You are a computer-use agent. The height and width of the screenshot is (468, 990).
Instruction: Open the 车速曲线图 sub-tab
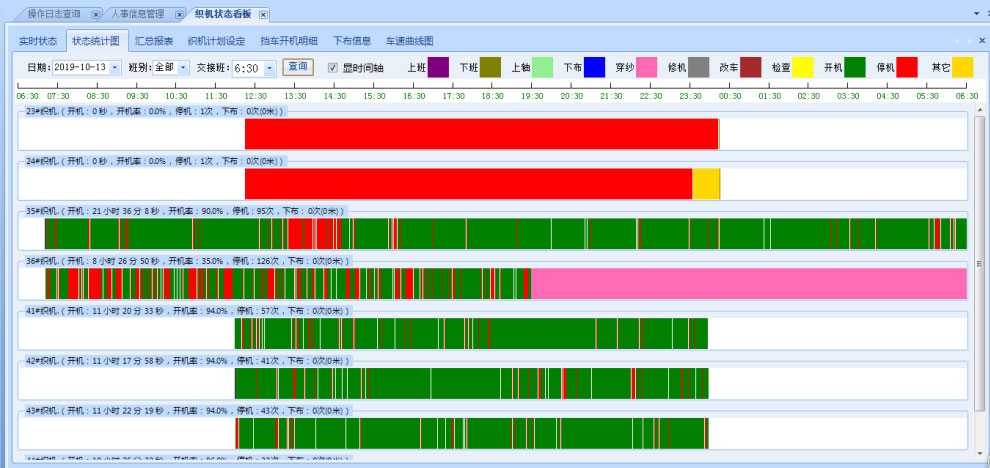pyautogui.click(x=410, y=41)
